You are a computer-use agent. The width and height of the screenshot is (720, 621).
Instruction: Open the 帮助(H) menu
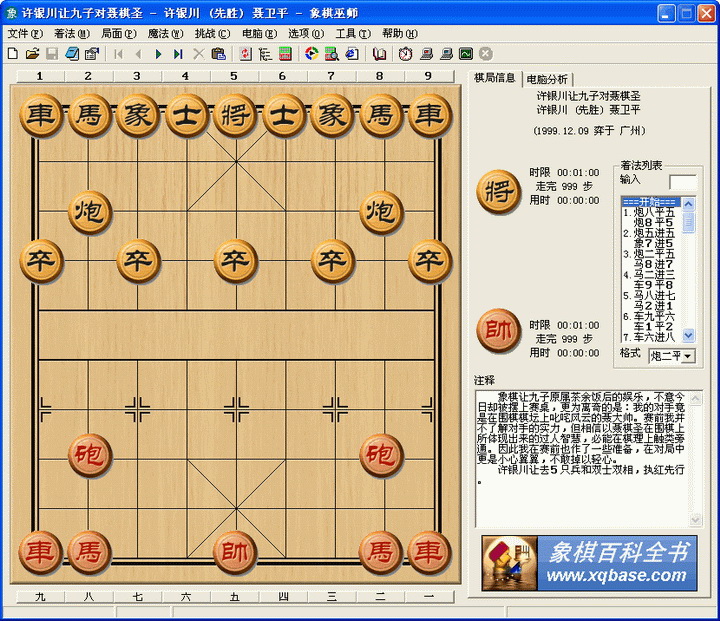400,34
